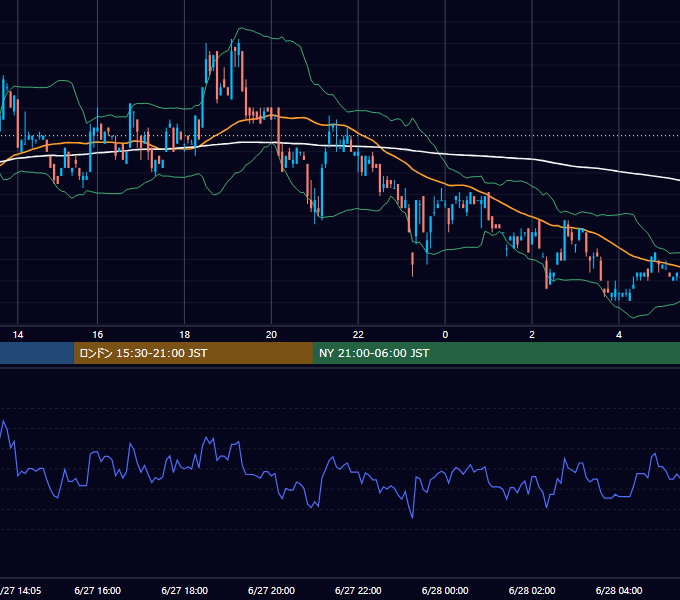This screenshot has width=680, height=600.
Task: Click the 6/27 18:00 date label on the lower axis
Action: [x=185, y=590]
